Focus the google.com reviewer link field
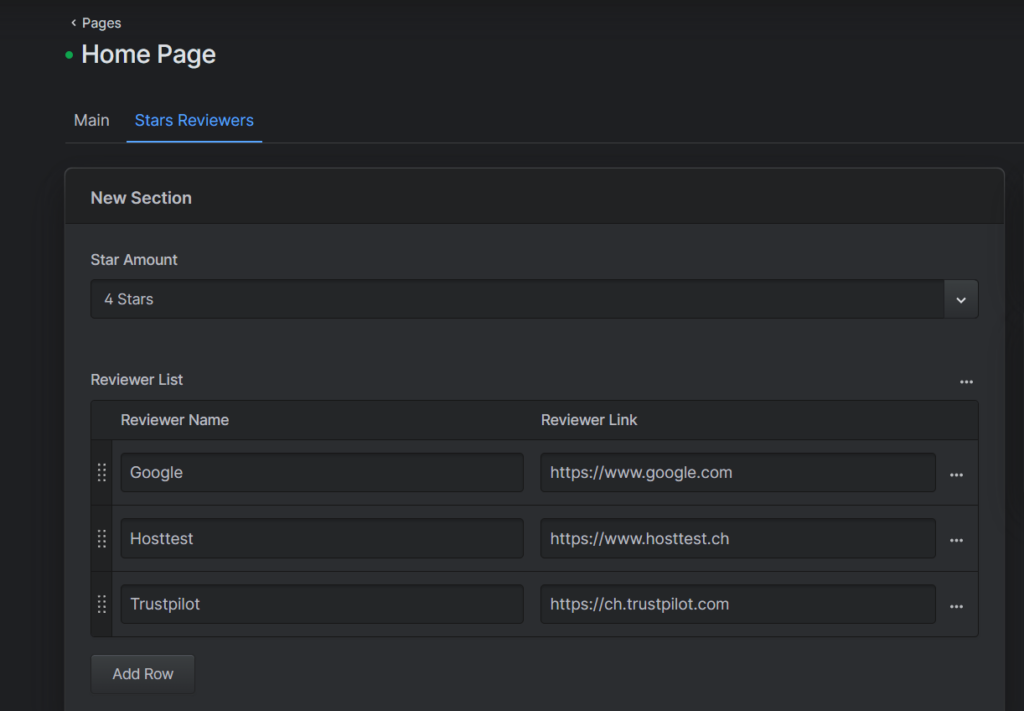Screen dimensions: 1024x711 click(737, 473)
